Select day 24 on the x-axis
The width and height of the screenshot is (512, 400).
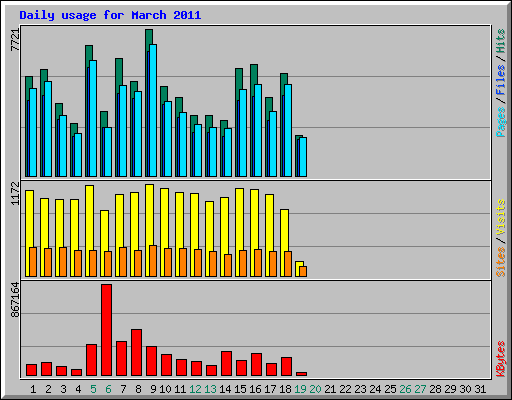pyautogui.click(x=375, y=389)
